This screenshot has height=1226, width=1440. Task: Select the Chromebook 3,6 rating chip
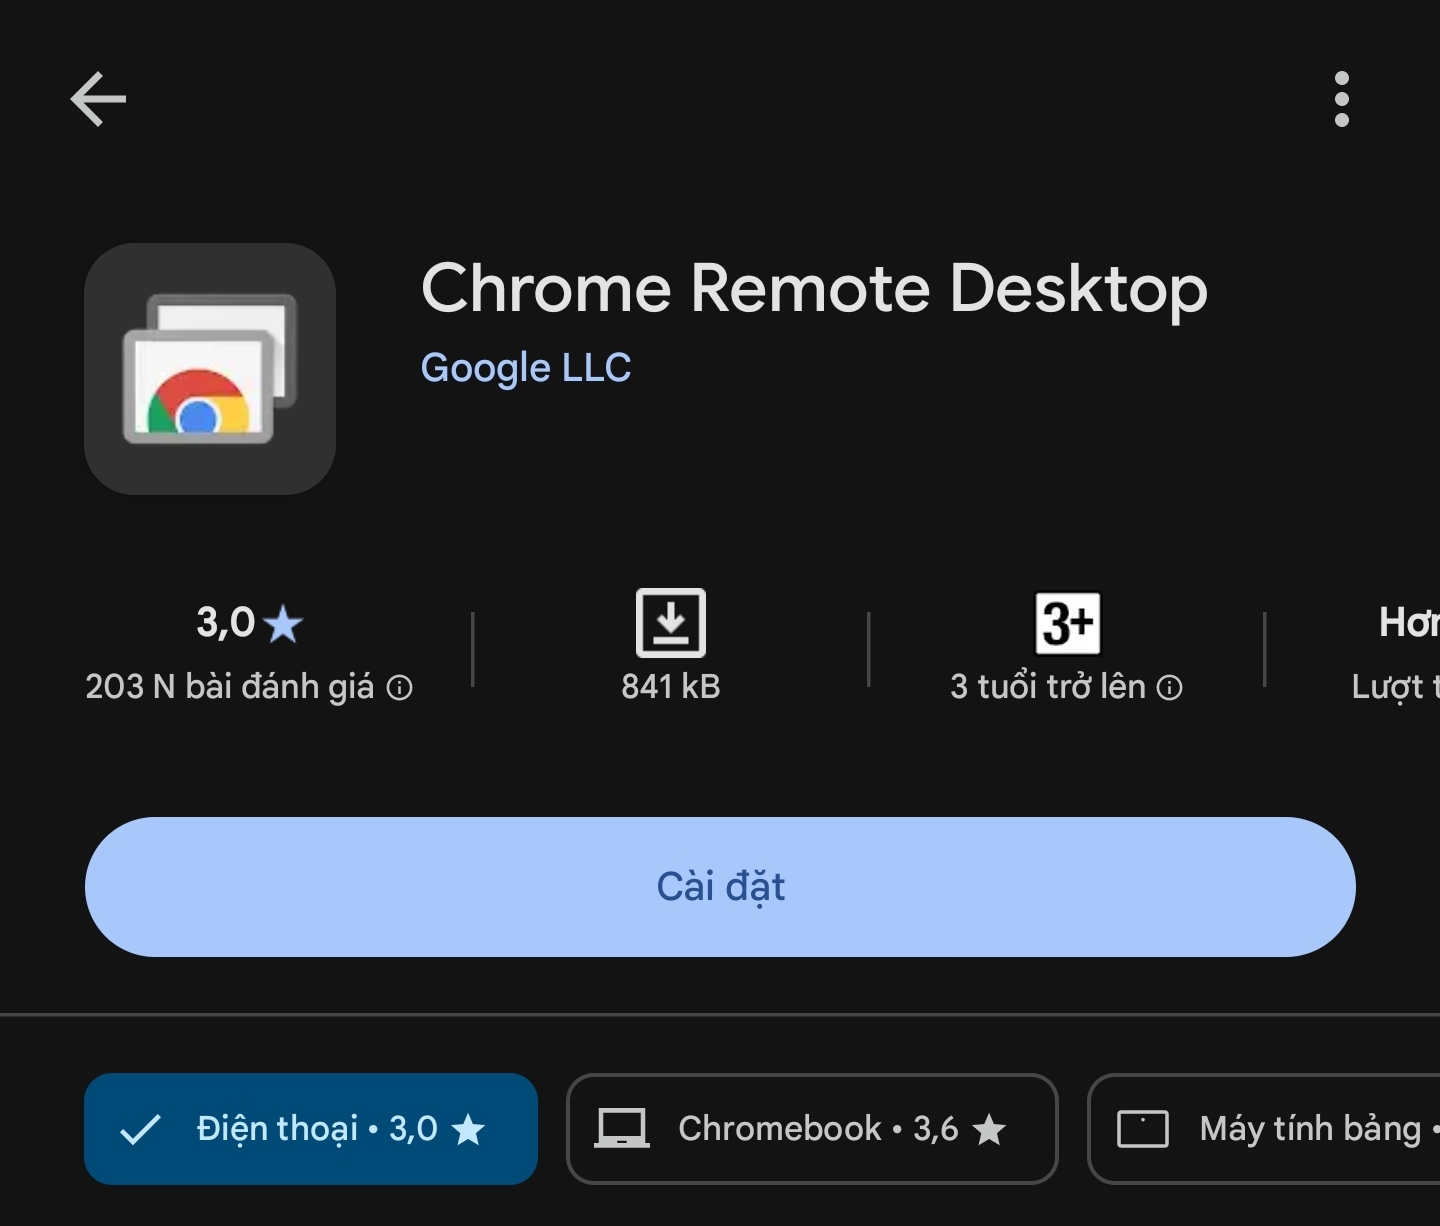click(812, 1129)
